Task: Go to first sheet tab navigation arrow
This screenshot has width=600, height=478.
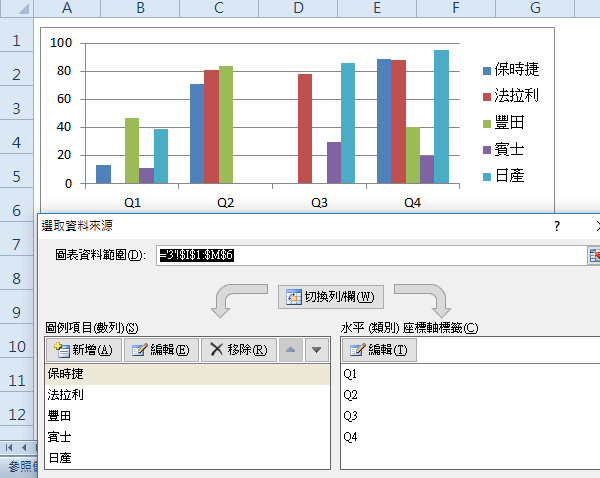Action: point(9,447)
